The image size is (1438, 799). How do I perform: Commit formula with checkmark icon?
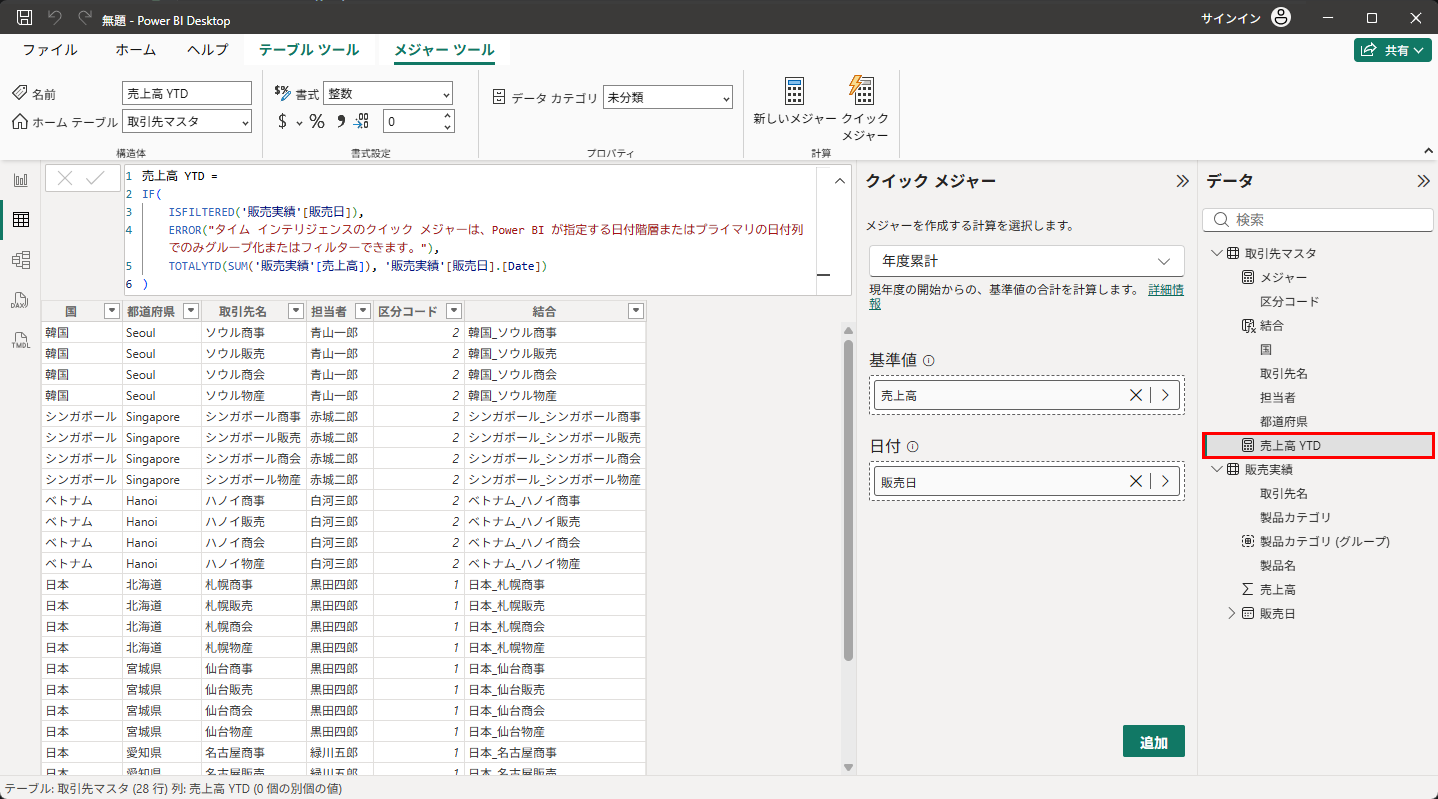coord(95,178)
